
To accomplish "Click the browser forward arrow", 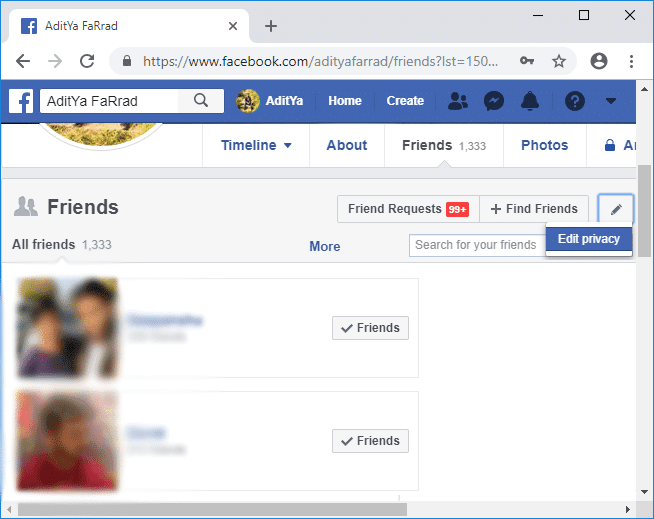I will point(55,61).
